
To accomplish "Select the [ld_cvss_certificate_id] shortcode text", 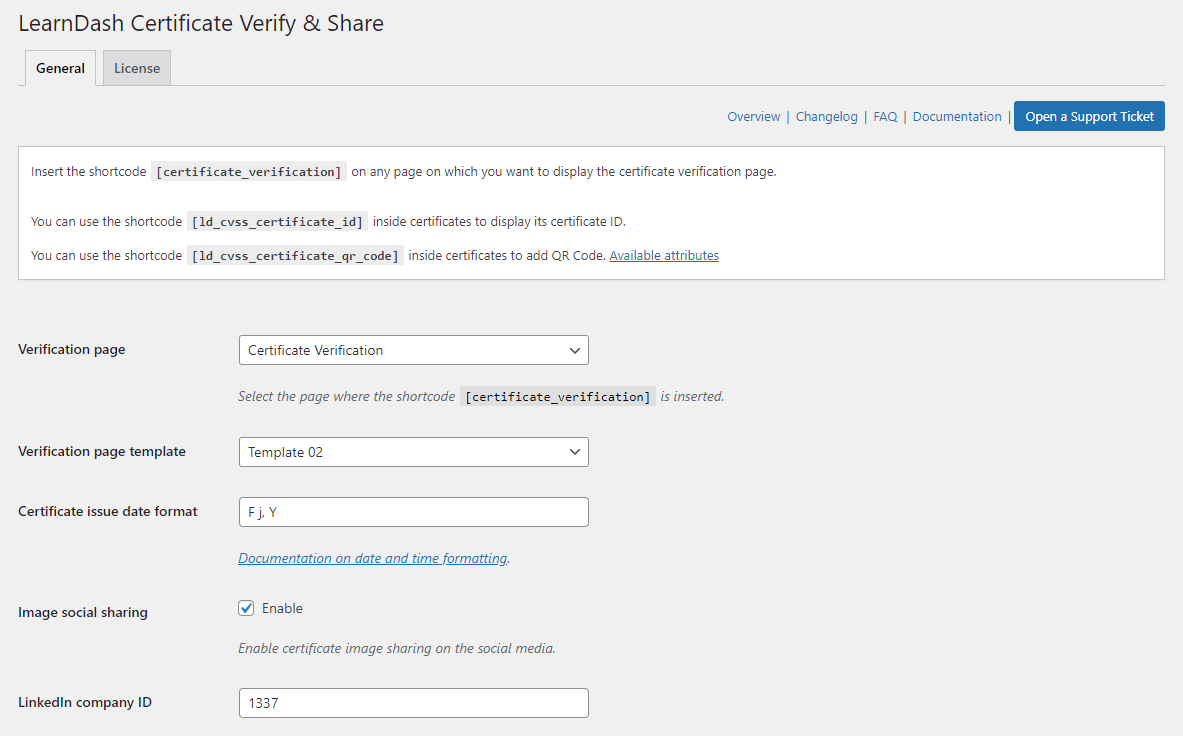I will 278,222.
